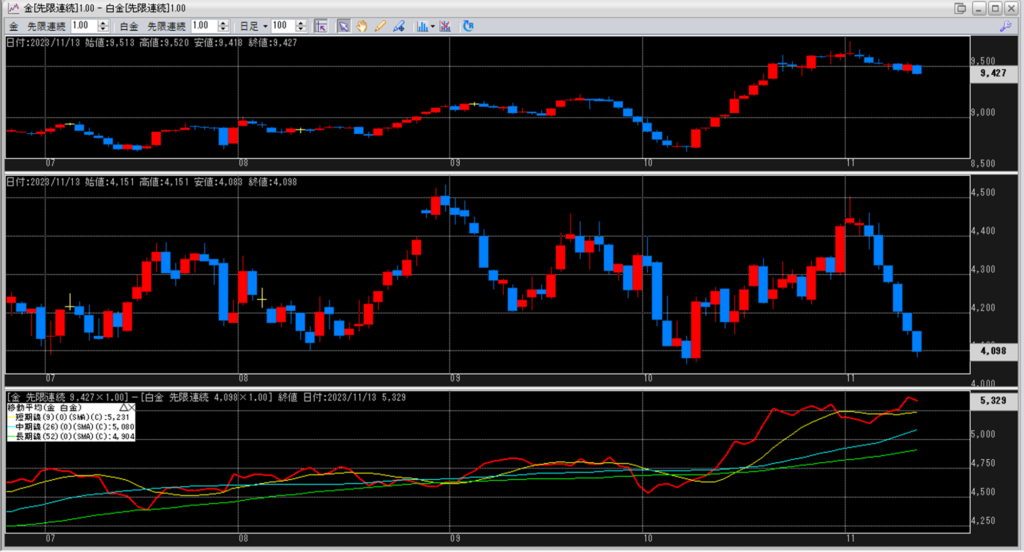Collapse the 移動平均 legend with triangle button
Image resolution: width=1024 pixels, height=552 pixels.
[x=123, y=408]
